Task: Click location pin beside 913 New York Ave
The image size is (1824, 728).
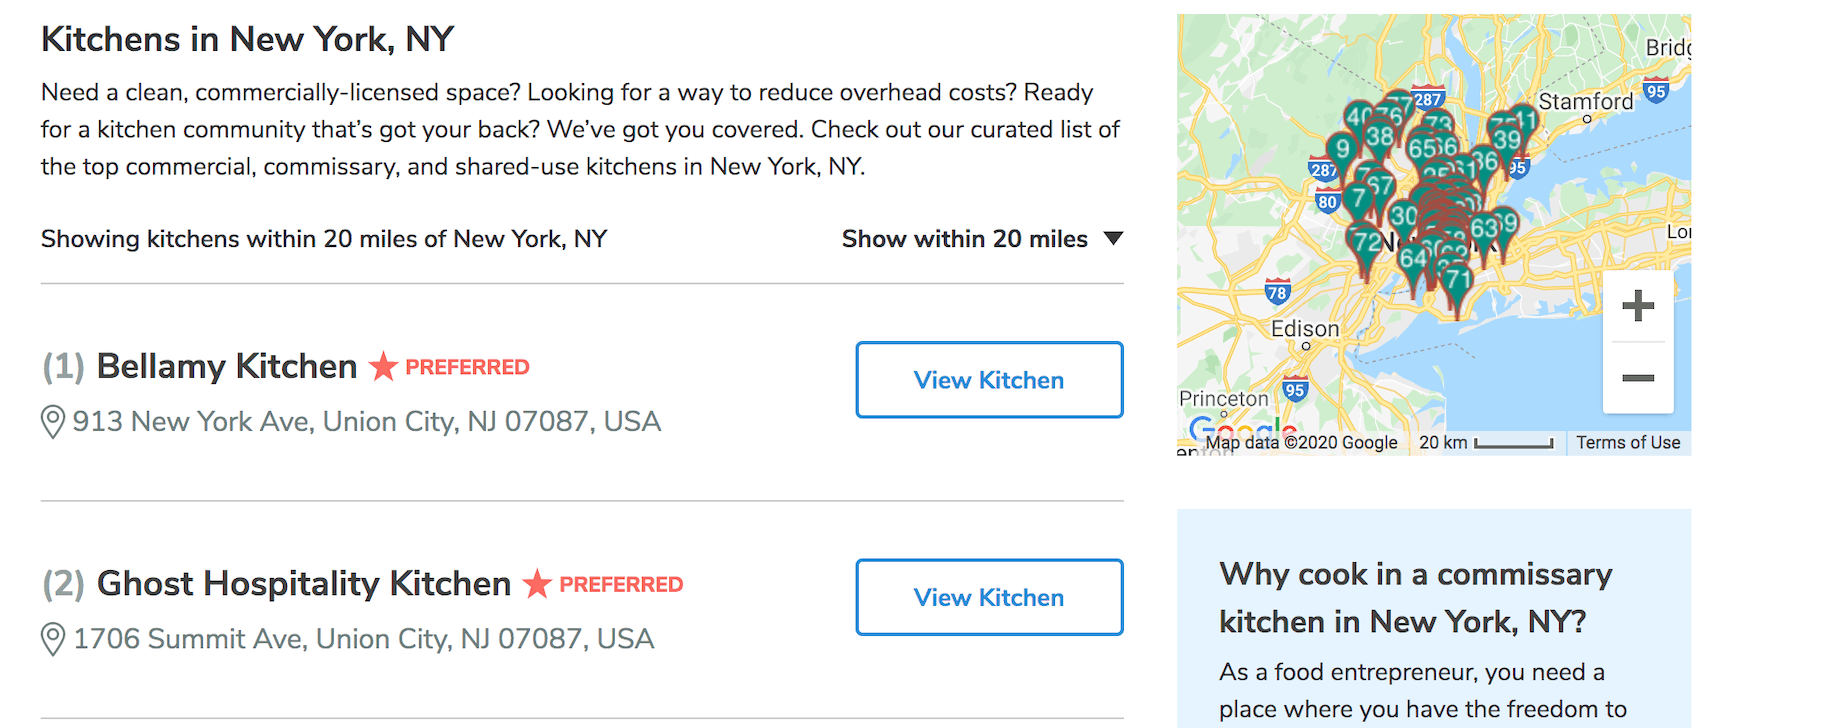Action: point(52,422)
